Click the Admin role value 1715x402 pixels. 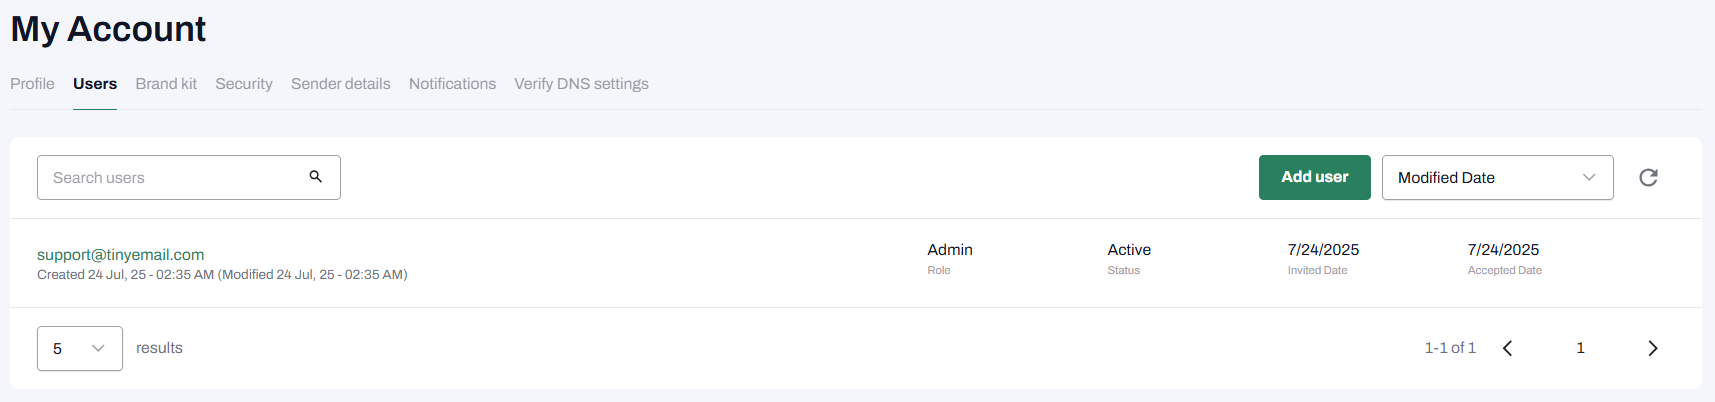[x=949, y=250]
